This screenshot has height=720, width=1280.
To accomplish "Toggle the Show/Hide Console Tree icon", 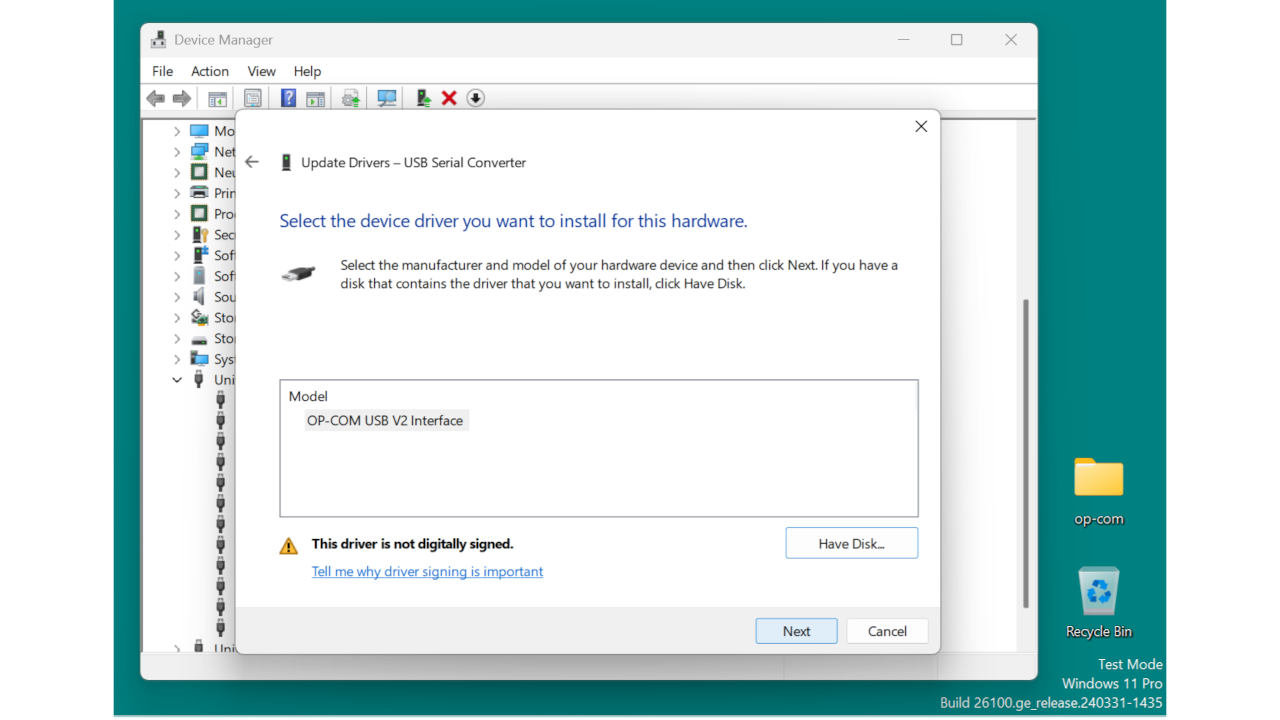I will 217,97.
